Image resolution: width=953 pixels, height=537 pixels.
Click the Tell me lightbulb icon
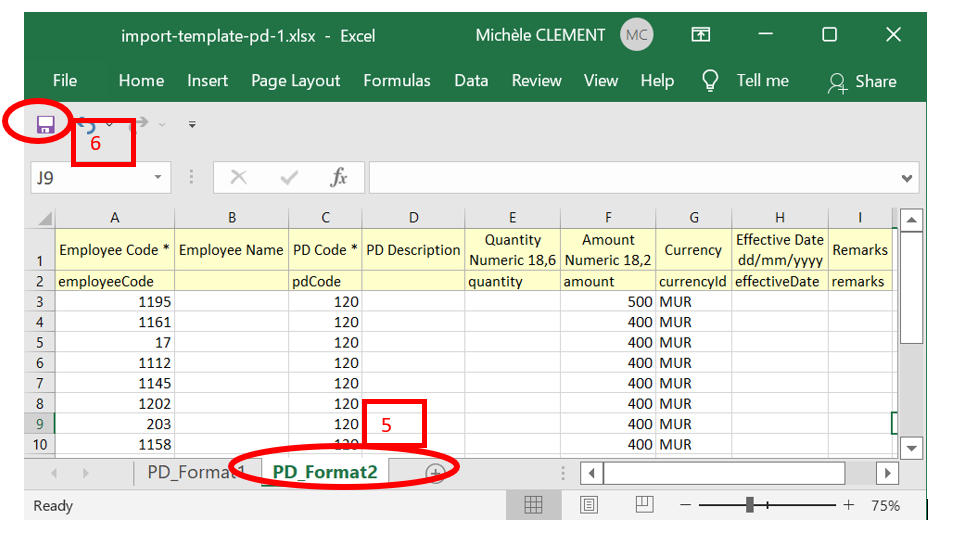click(710, 80)
